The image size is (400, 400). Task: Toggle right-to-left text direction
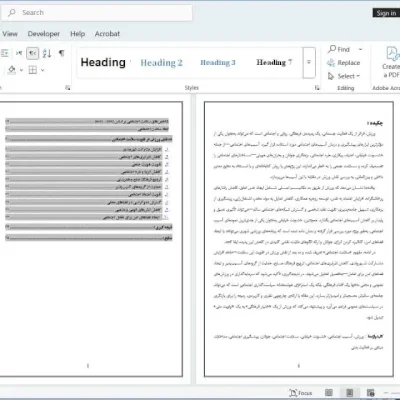33,53
